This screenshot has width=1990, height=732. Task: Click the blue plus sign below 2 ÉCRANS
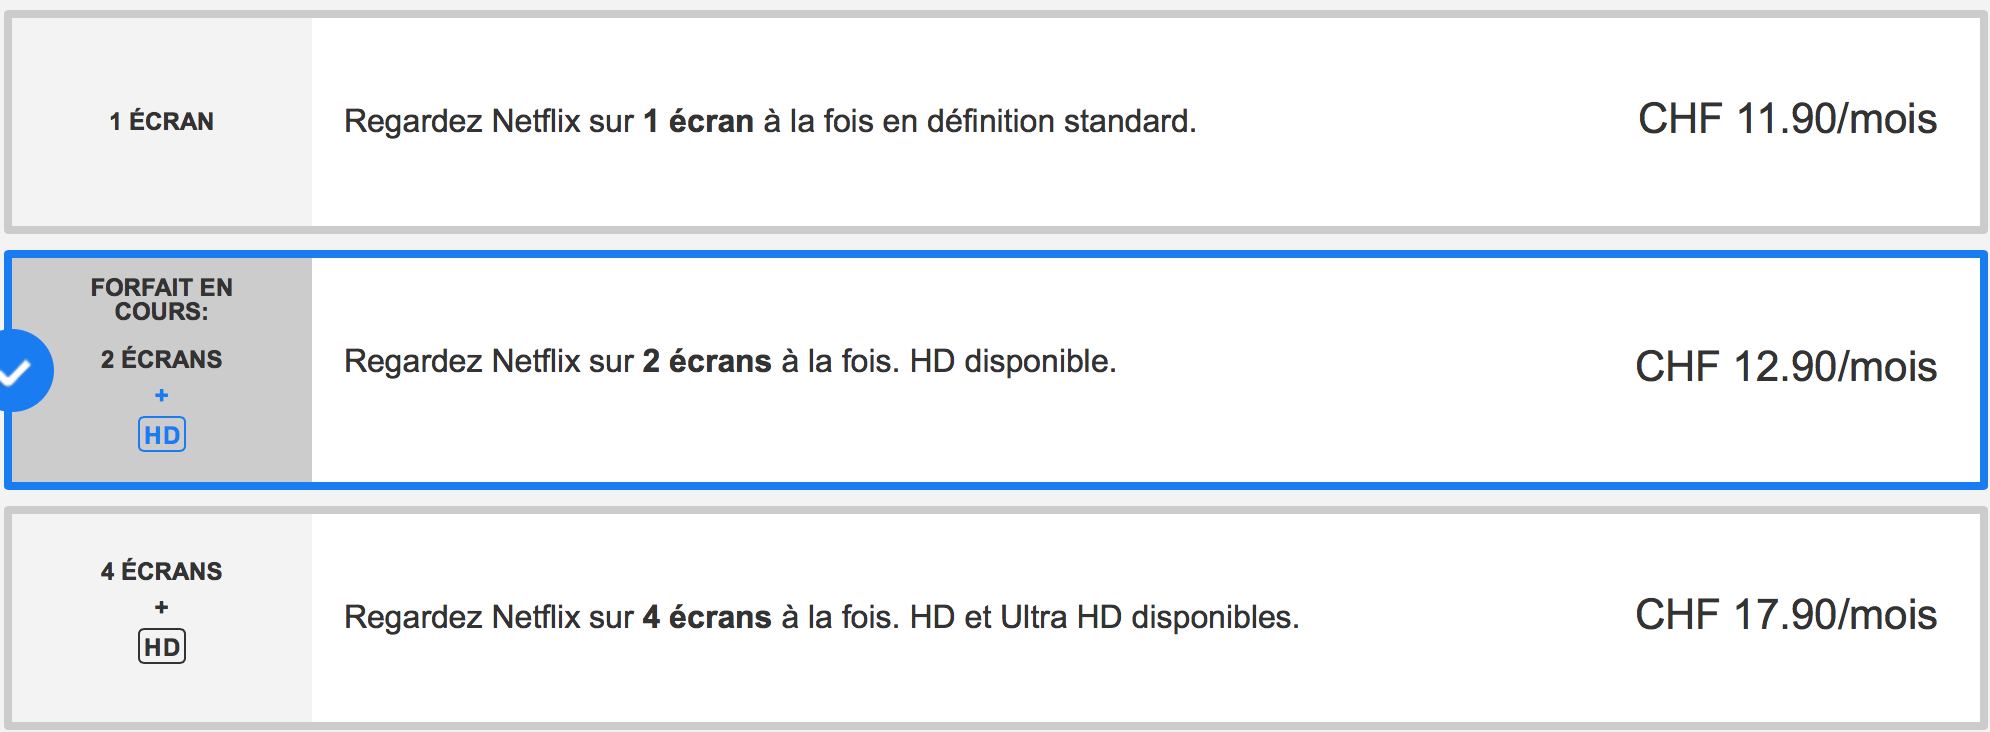tap(162, 396)
